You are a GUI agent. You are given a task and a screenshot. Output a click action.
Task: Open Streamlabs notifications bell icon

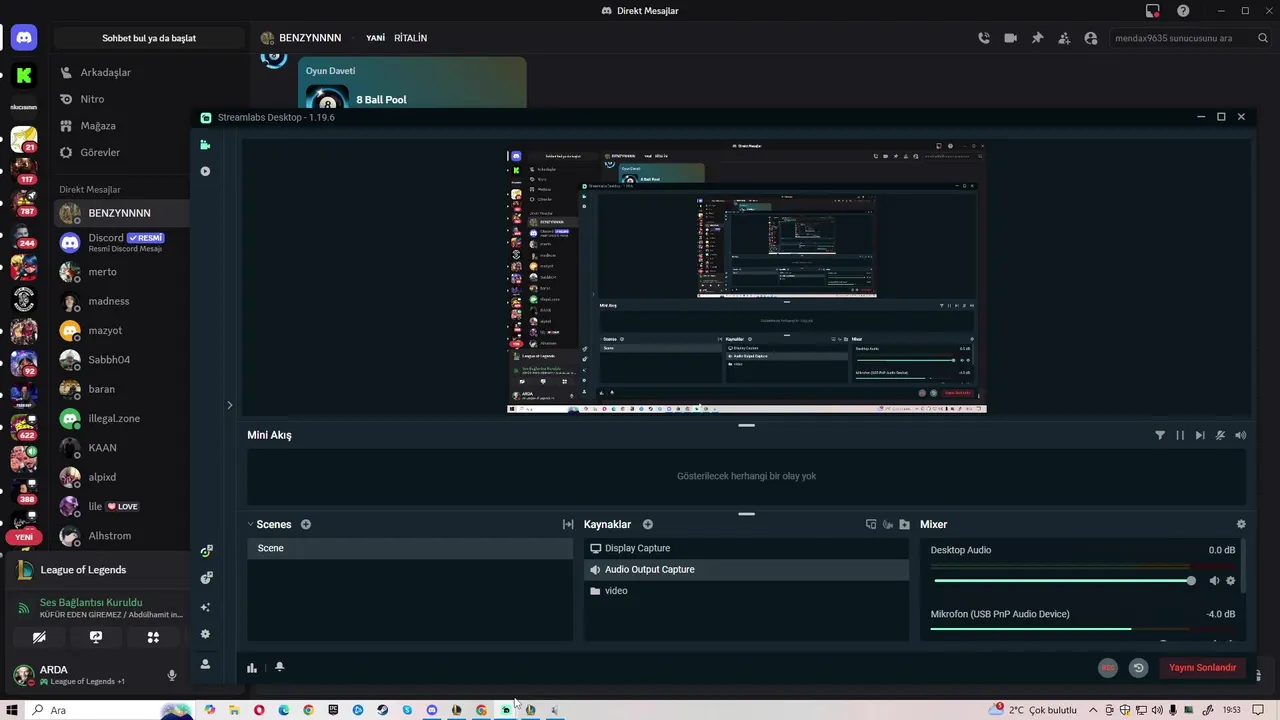[279, 667]
